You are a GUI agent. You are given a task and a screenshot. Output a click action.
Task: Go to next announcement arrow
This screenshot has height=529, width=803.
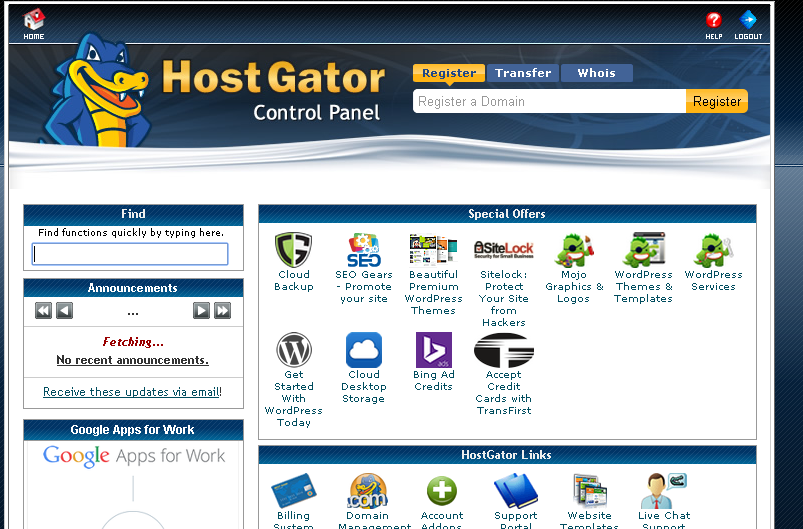tap(201, 311)
